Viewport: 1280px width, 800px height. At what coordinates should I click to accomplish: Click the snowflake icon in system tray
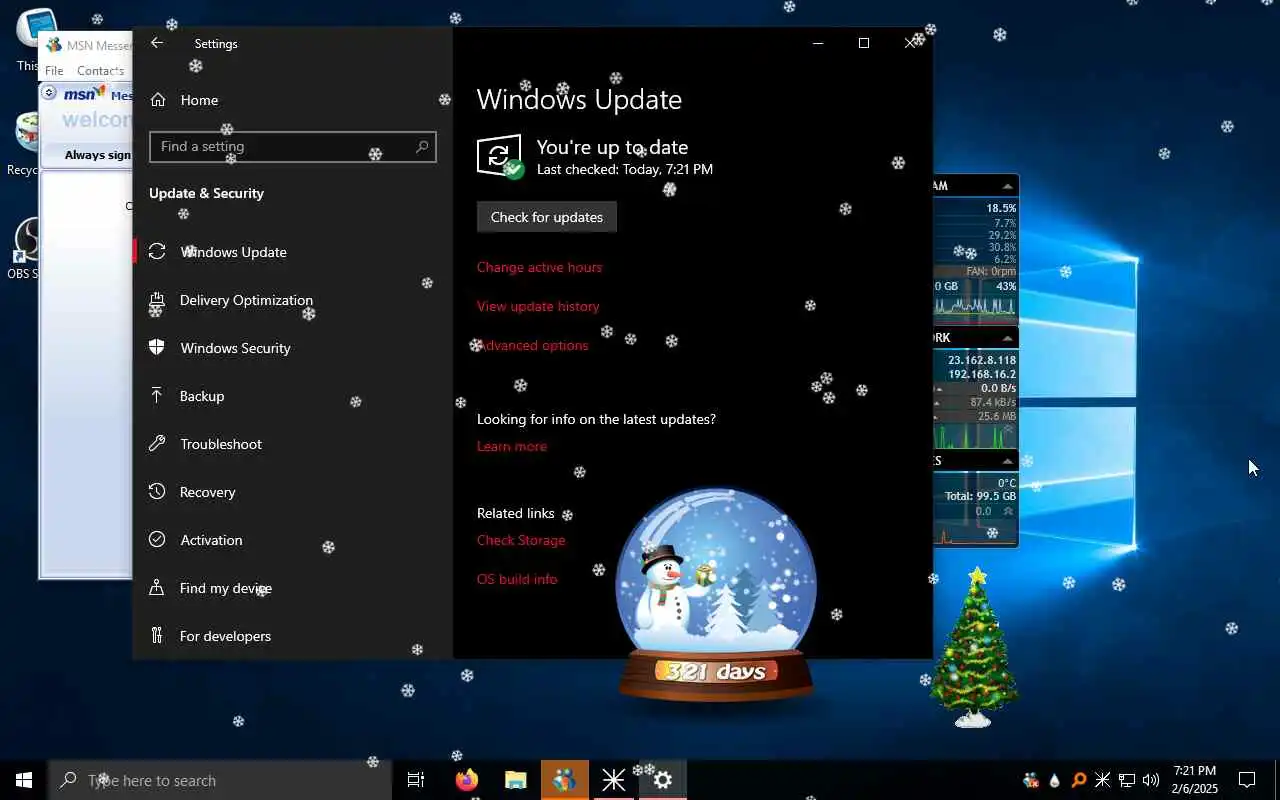pos(1103,780)
